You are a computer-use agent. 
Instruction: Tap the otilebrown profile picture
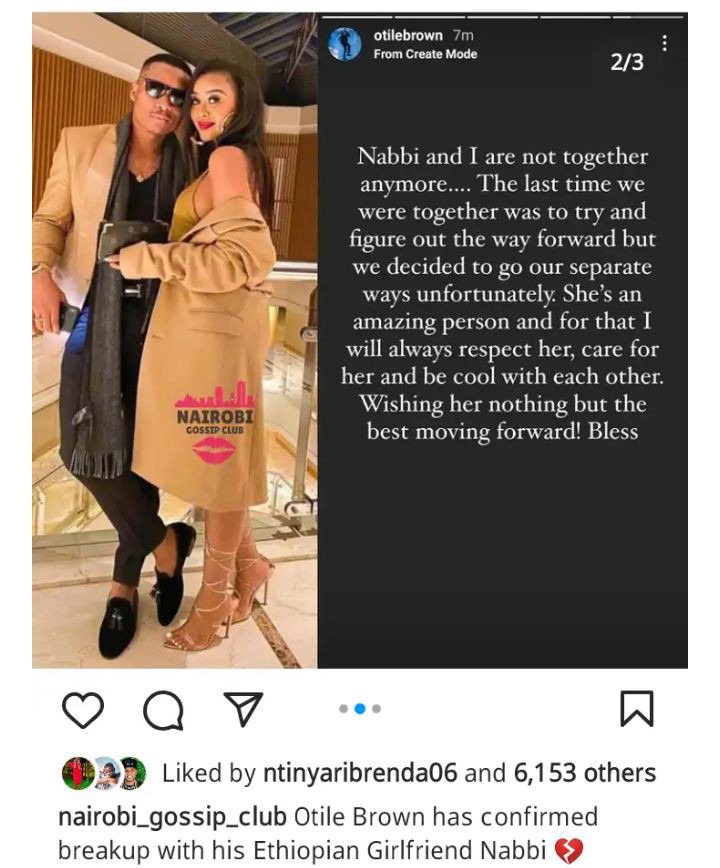(345, 44)
